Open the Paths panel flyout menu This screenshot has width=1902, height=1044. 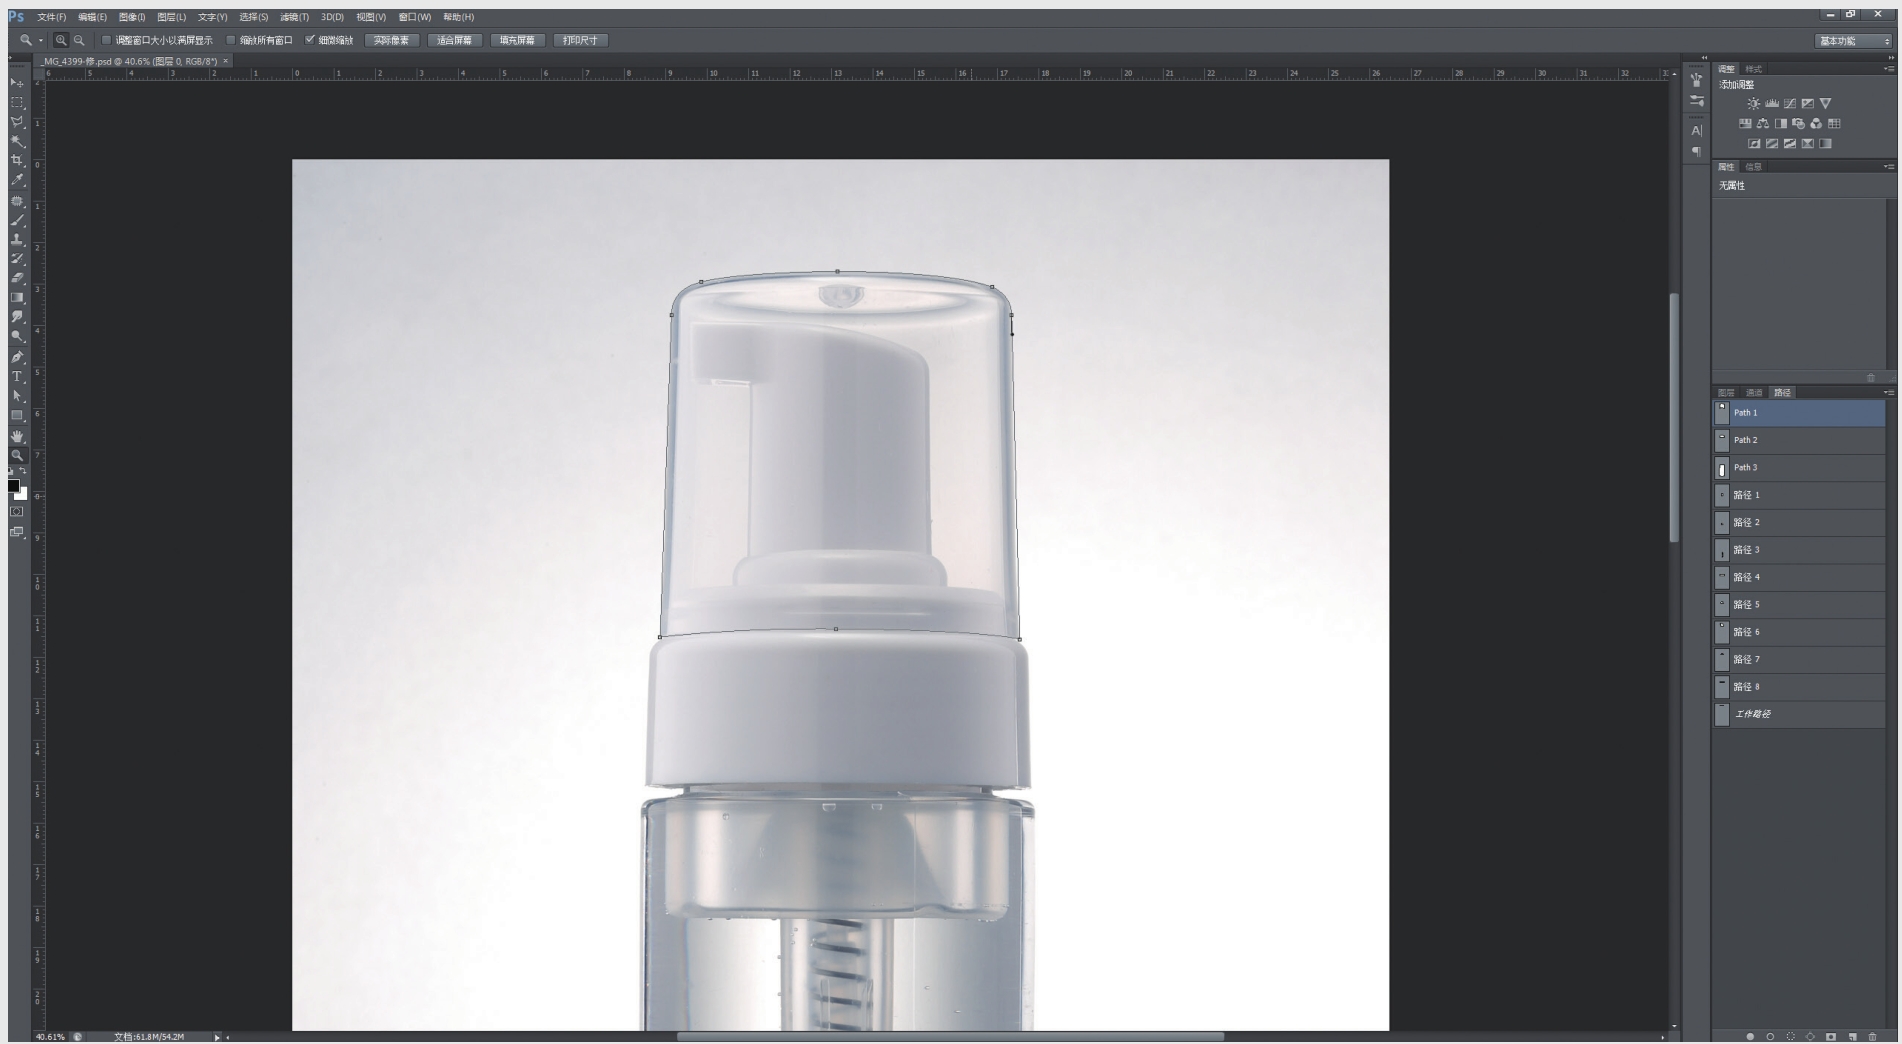1889,392
